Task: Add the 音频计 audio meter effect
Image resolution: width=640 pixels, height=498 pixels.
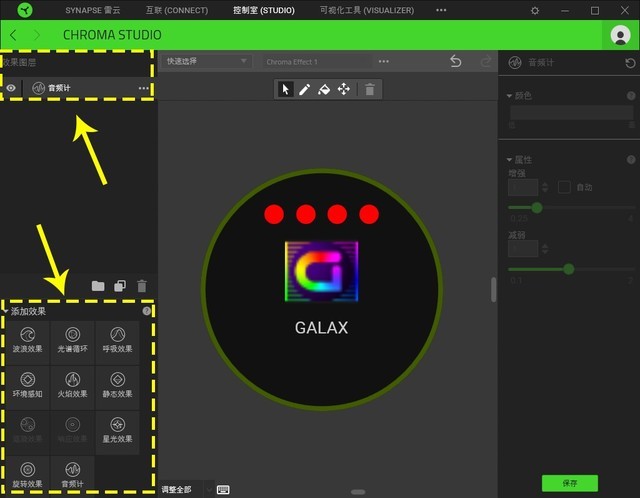Action: (73, 476)
